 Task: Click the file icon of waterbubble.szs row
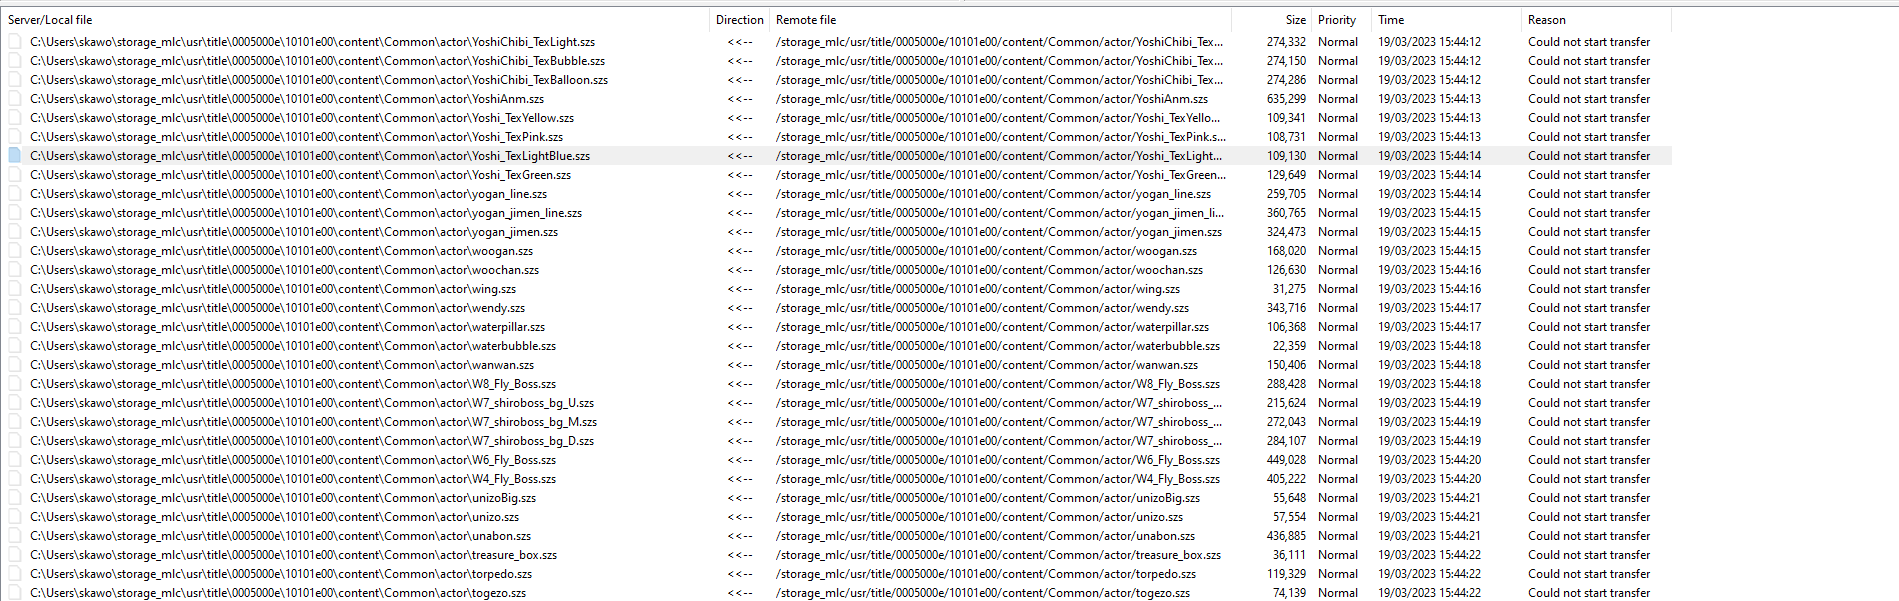pyautogui.click(x=15, y=346)
